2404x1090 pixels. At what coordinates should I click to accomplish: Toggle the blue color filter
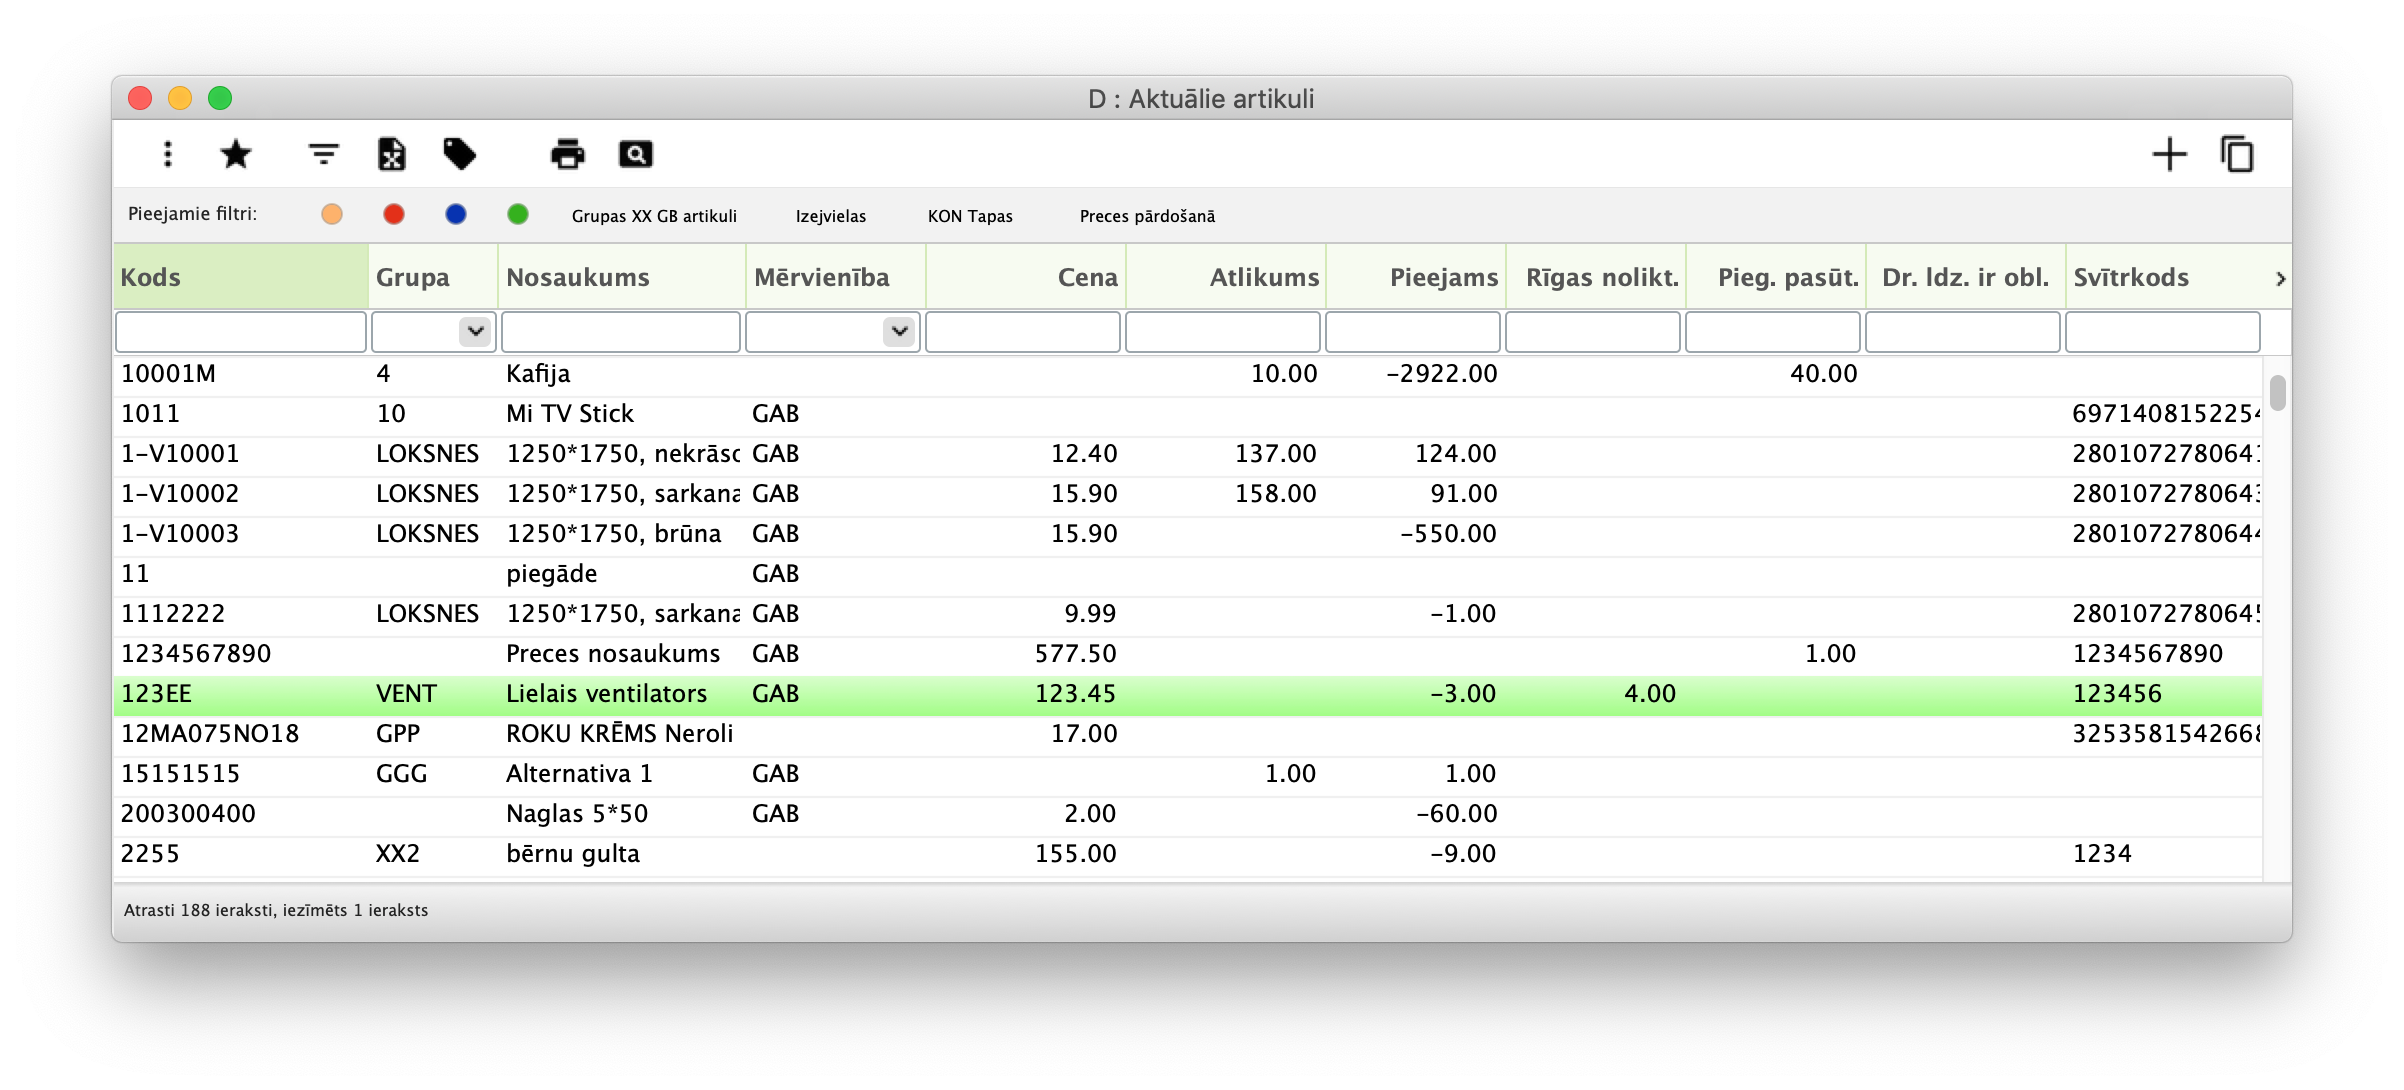click(x=456, y=214)
